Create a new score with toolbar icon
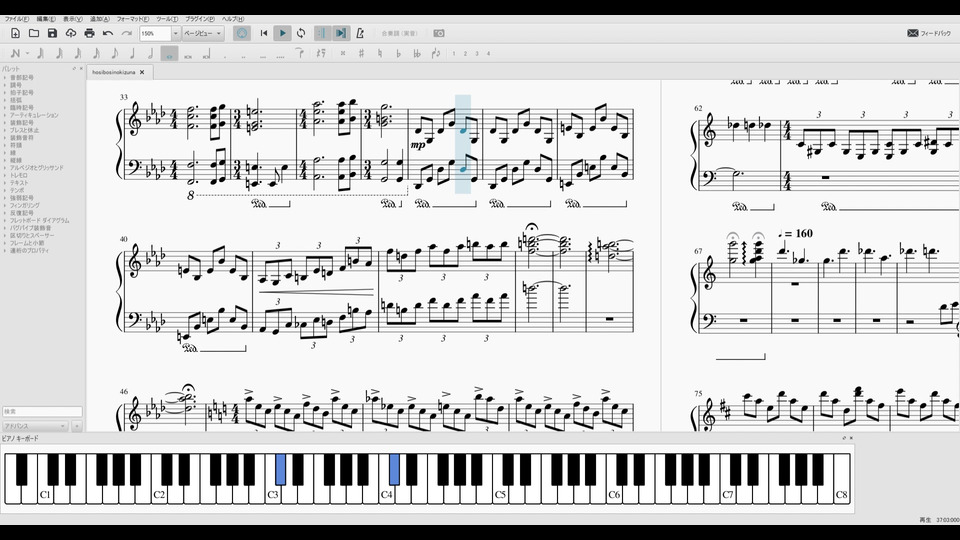Viewport: 960px width, 540px height. pos(15,33)
